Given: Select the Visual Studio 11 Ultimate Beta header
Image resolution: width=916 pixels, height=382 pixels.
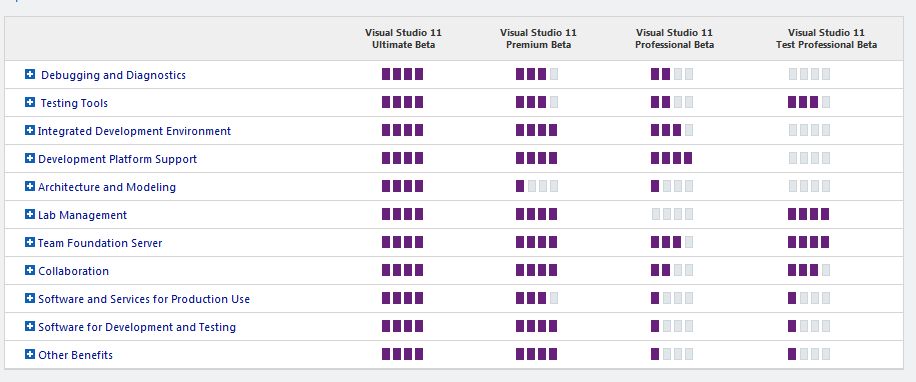Looking at the screenshot, I should click(403, 39).
